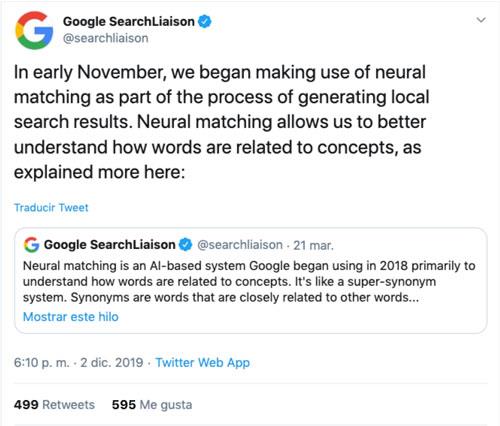This screenshot has height=426, width=500.
Task: Click Mostrar este hilo link
Action: coord(71,317)
